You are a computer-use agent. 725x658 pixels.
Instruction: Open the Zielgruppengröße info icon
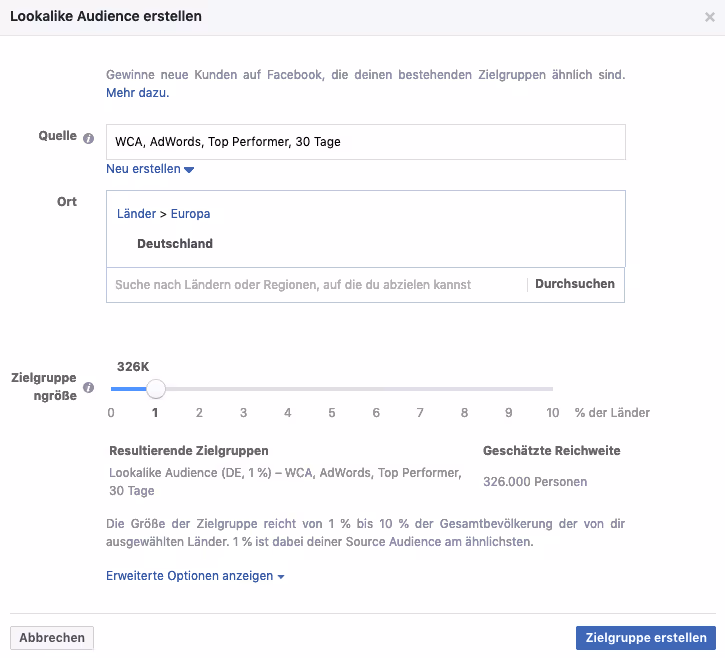(88, 387)
